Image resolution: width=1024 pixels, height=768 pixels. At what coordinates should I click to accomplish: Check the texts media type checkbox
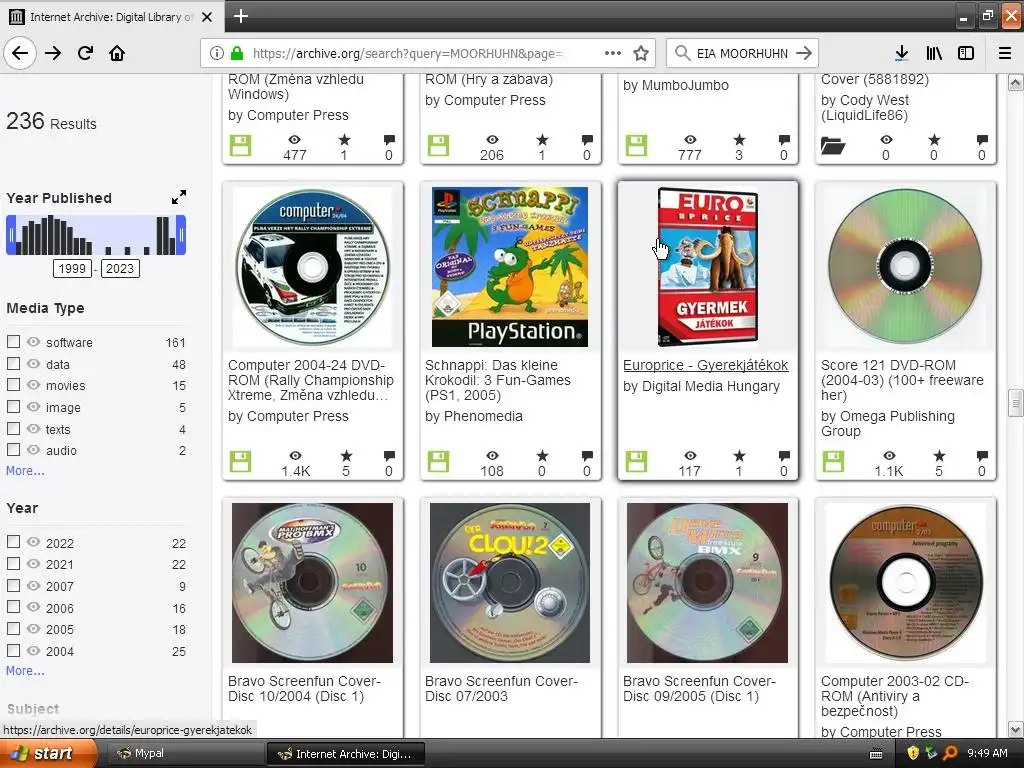pos(13,428)
